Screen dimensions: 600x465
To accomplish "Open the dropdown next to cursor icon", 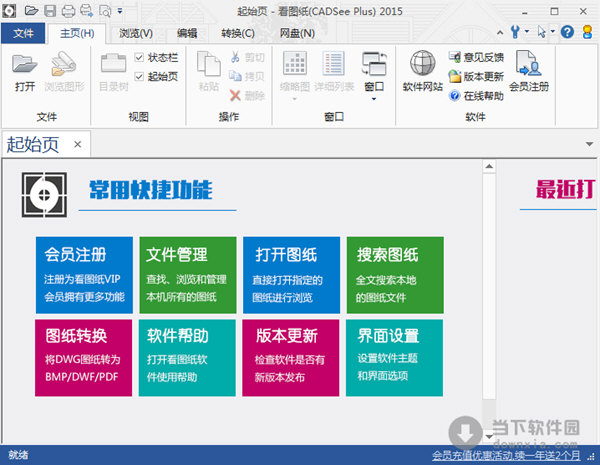I will pos(553,31).
